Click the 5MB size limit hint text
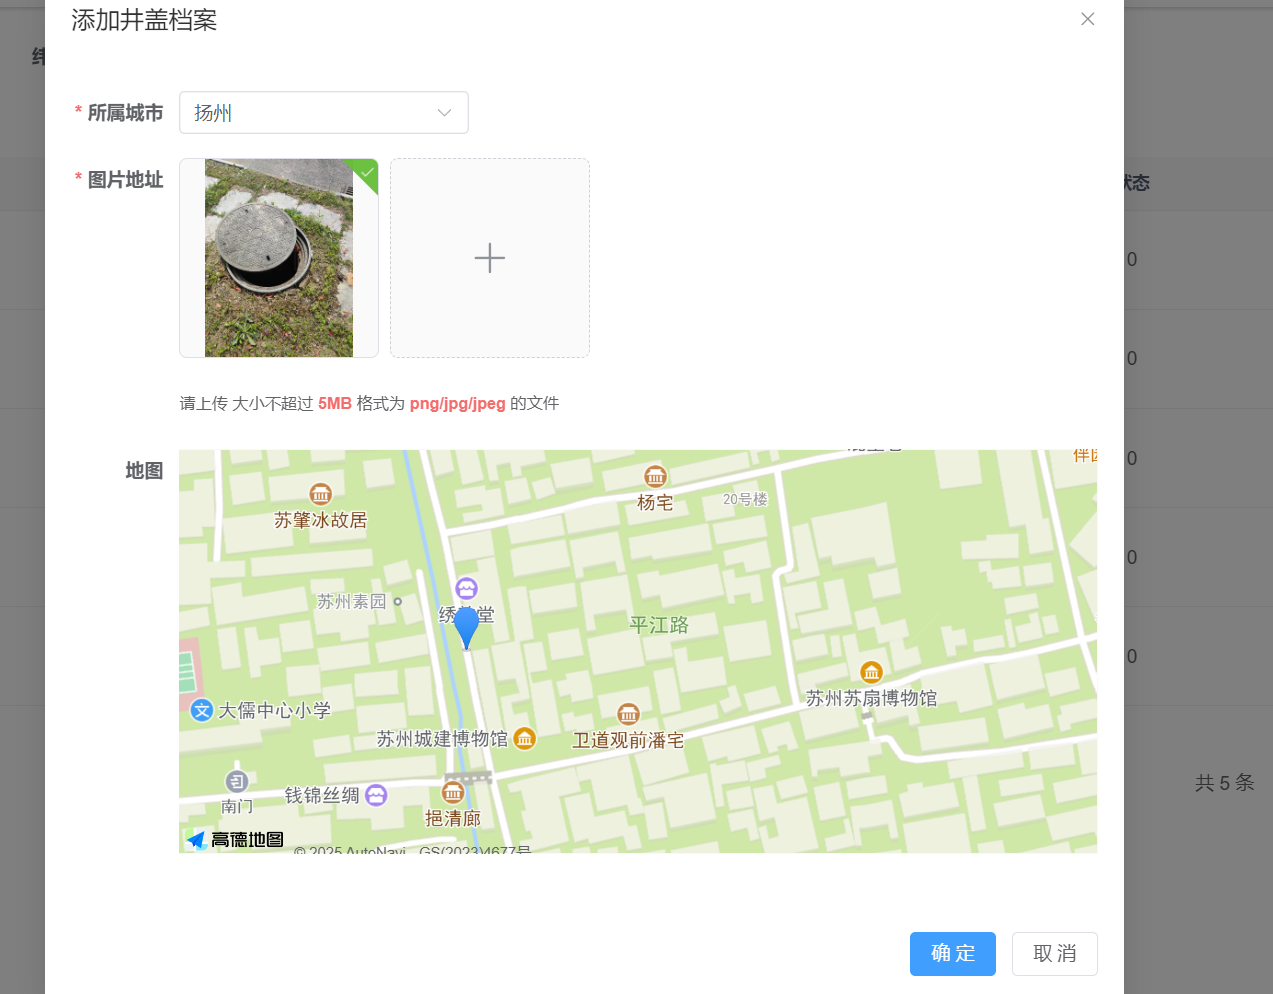The width and height of the screenshot is (1273, 994). point(335,404)
